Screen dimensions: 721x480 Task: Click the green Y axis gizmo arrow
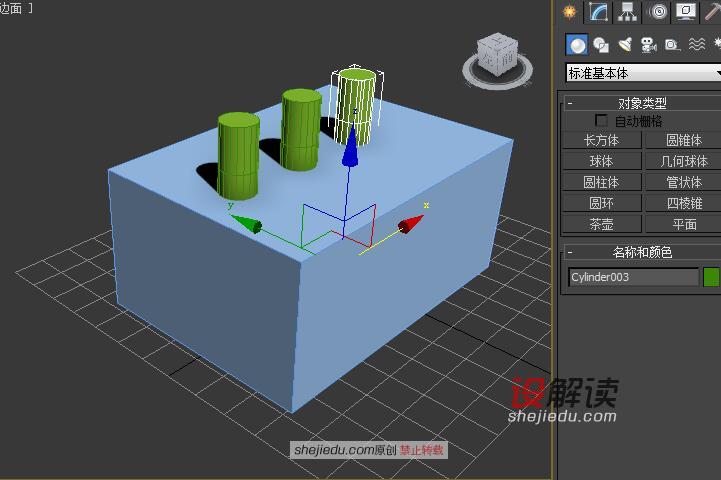246,223
